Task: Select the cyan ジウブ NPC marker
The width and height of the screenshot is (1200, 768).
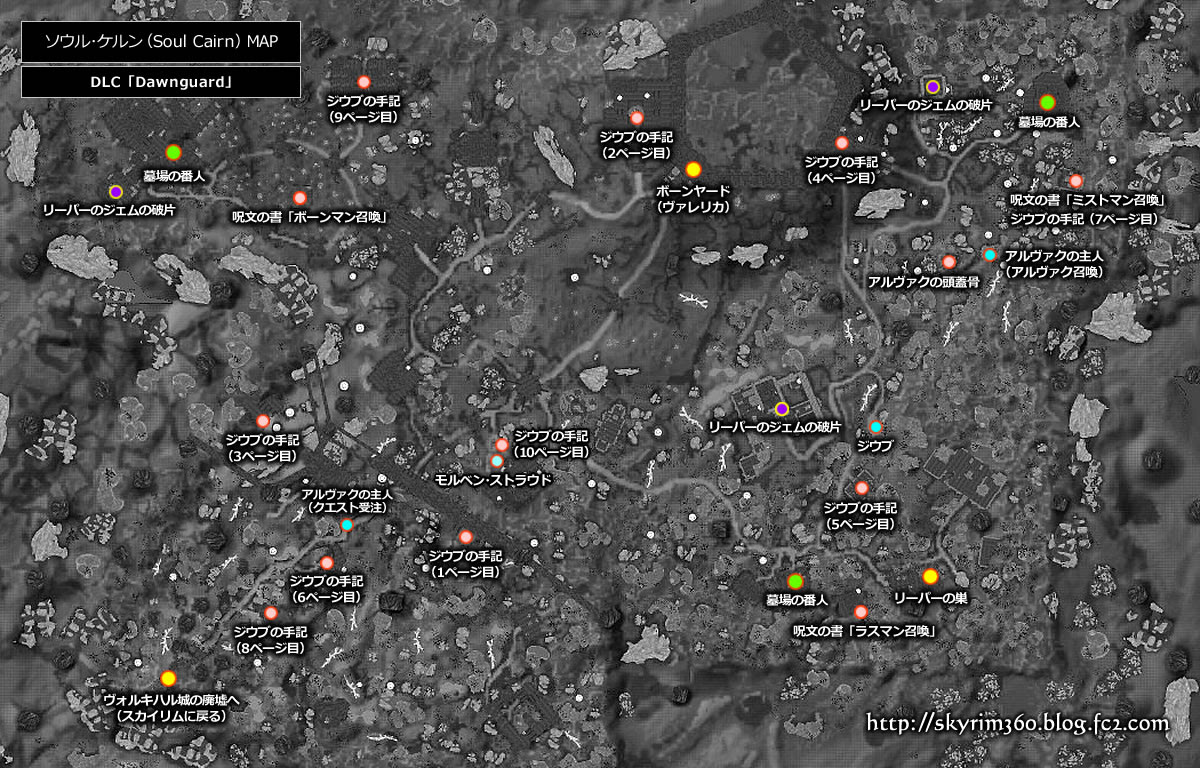Action: [876, 428]
